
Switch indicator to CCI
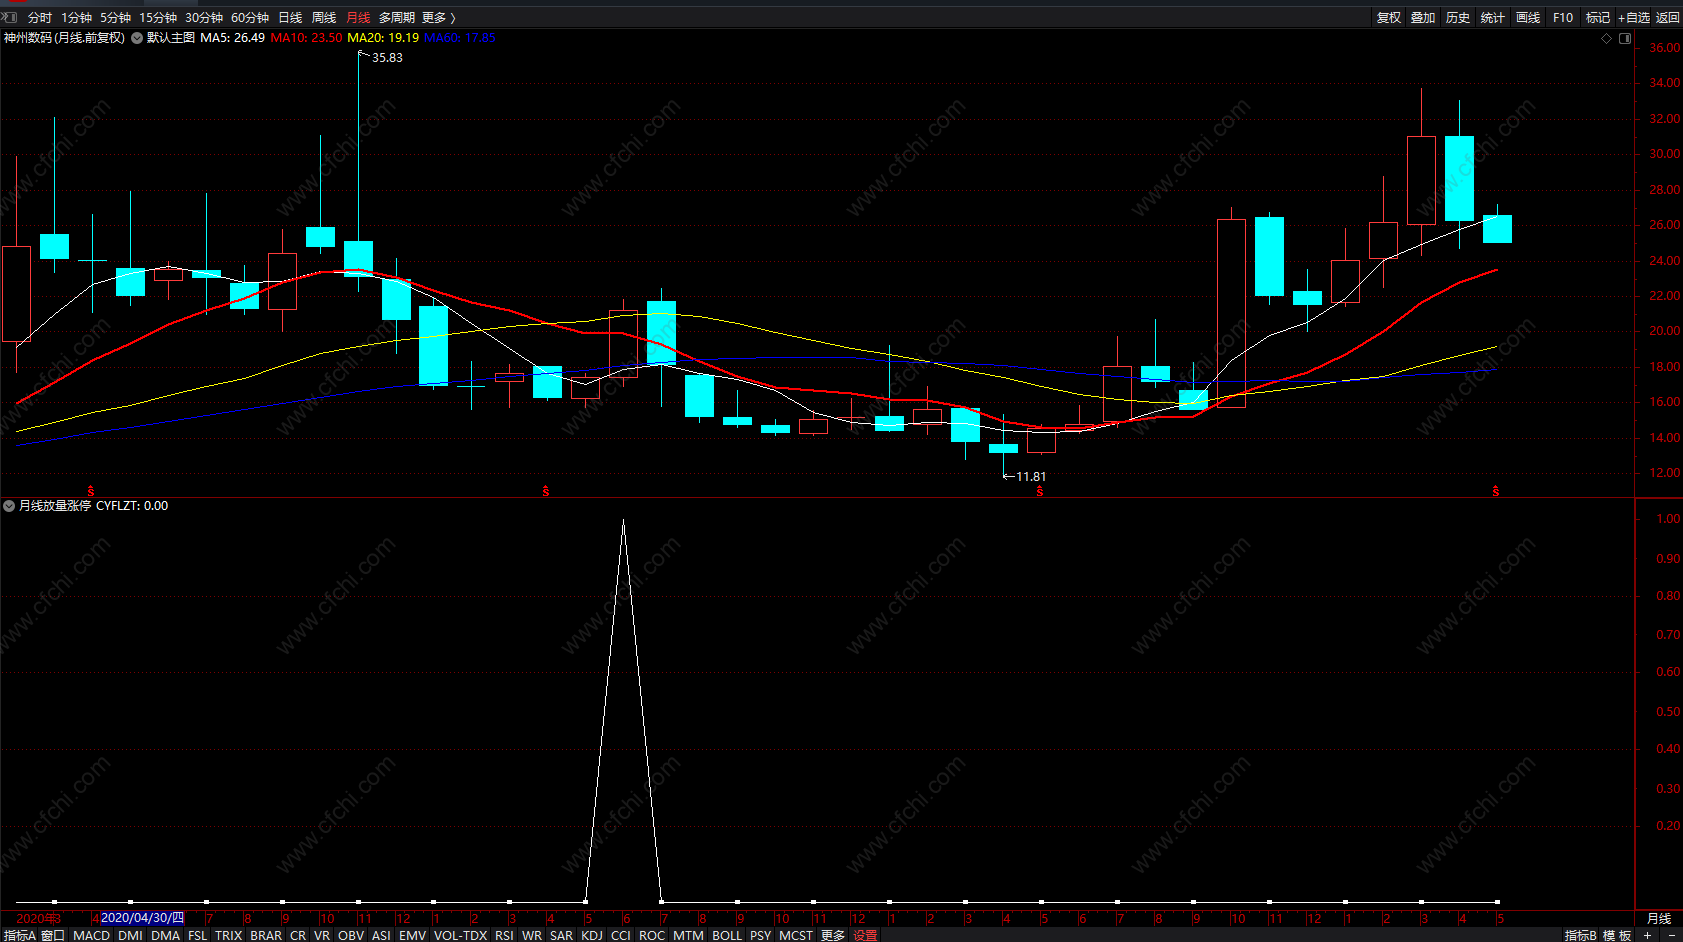point(621,935)
